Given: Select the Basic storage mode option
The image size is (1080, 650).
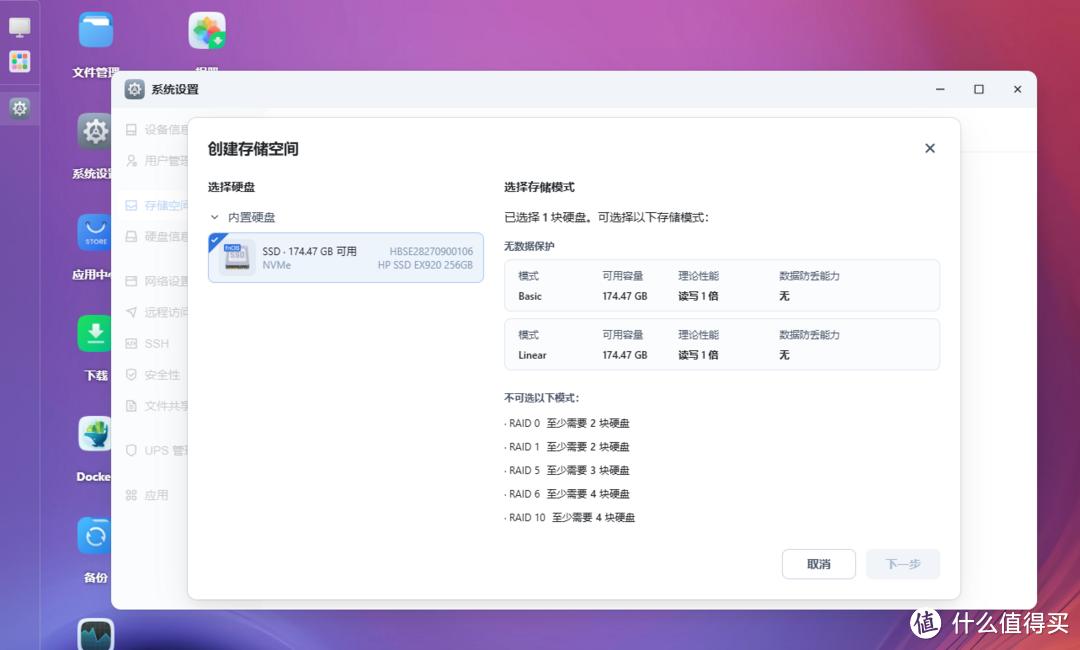Looking at the screenshot, I should tap(722, 286).
